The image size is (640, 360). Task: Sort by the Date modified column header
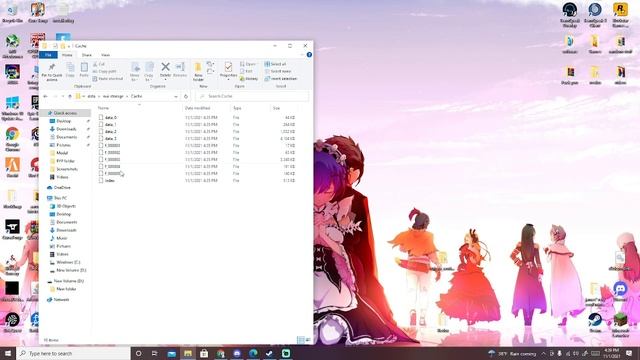(198, 108)
